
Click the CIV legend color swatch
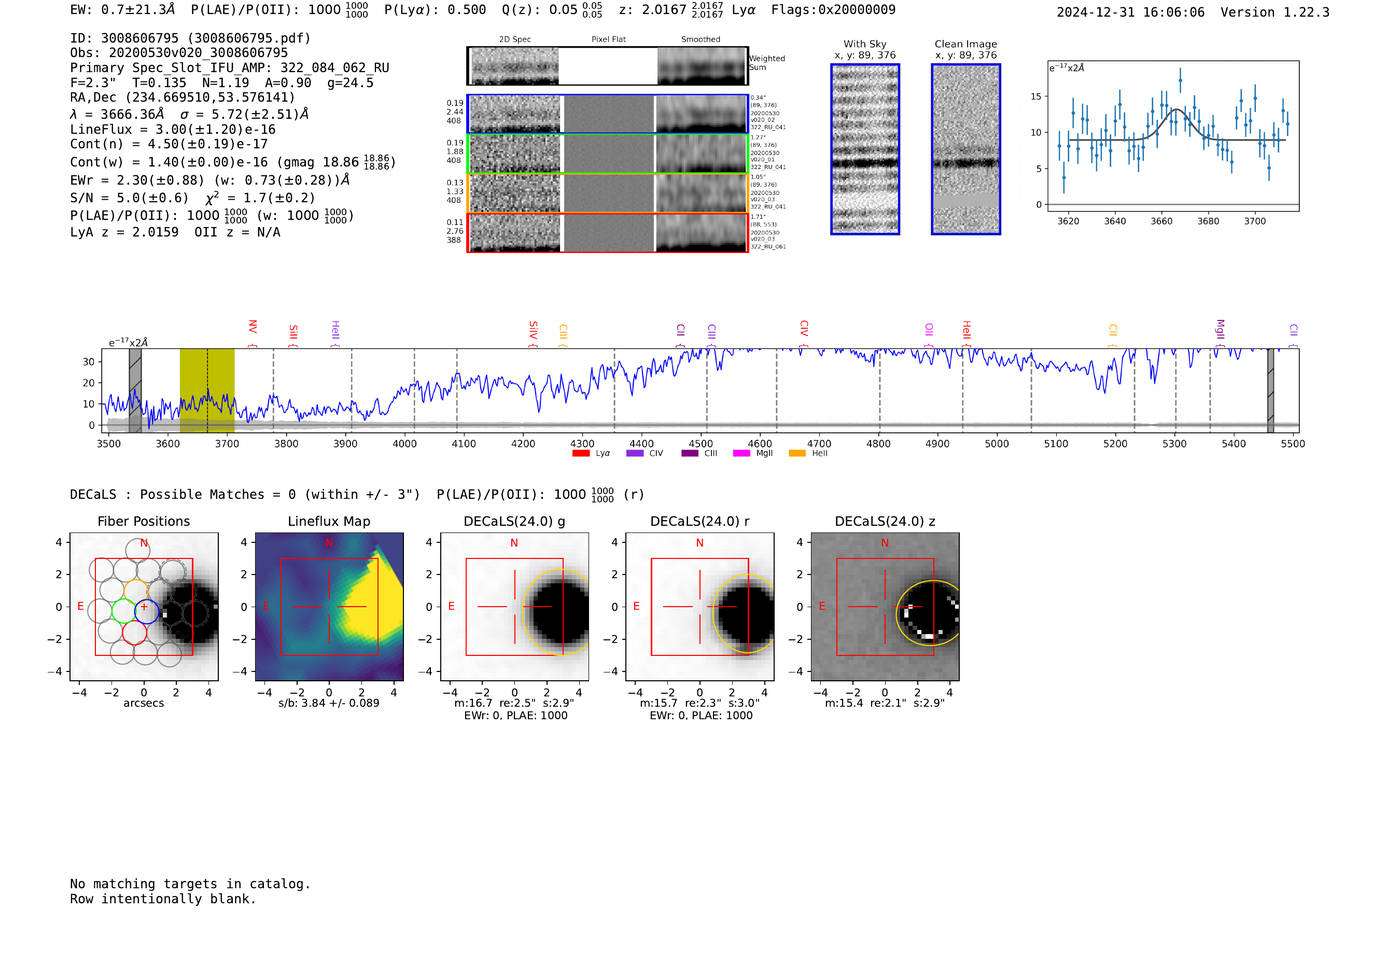634,453
